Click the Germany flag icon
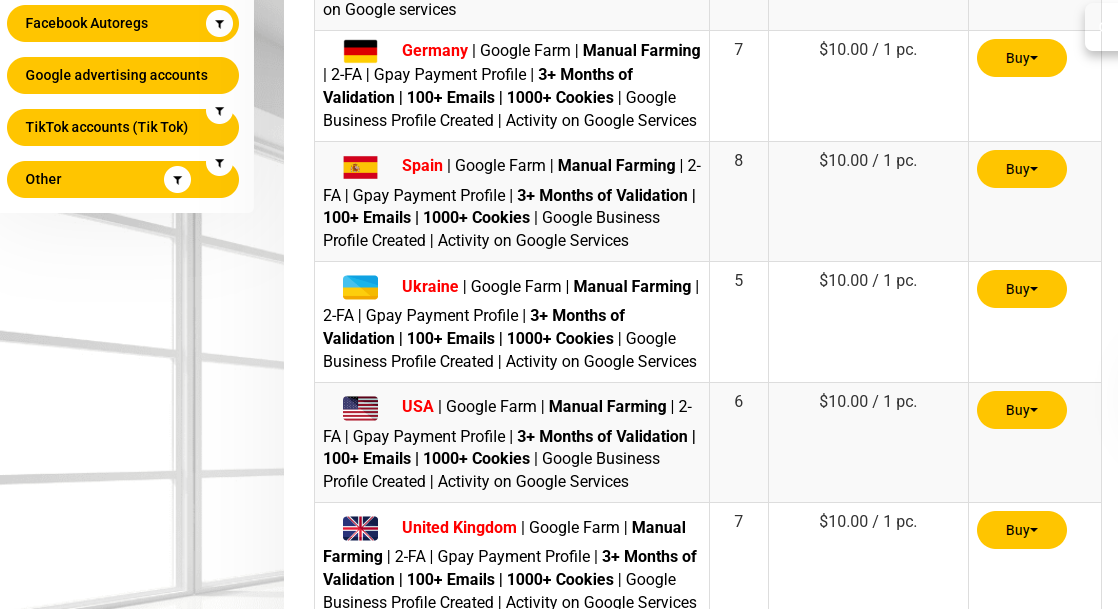 click(x=360, y=51)
